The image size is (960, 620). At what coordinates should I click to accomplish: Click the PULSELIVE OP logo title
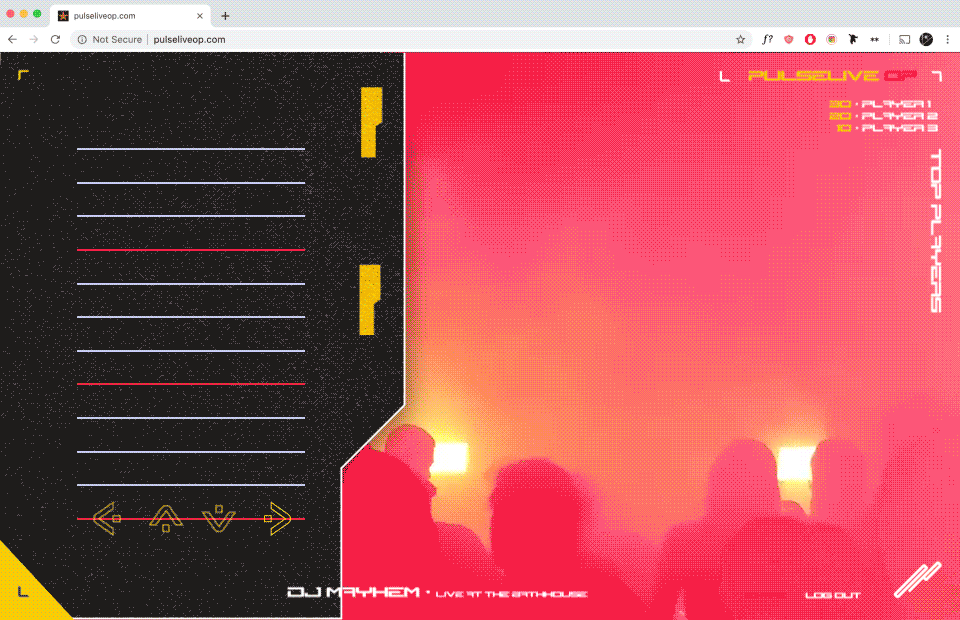click(x=832, y=76)
